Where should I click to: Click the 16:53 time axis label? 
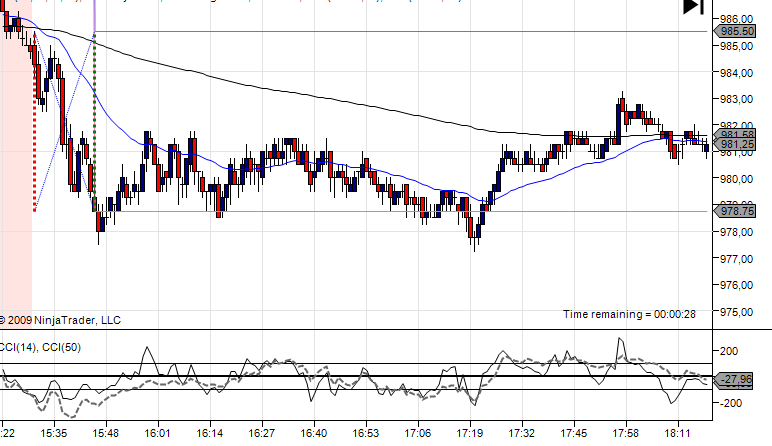click(x=366, y=434)
